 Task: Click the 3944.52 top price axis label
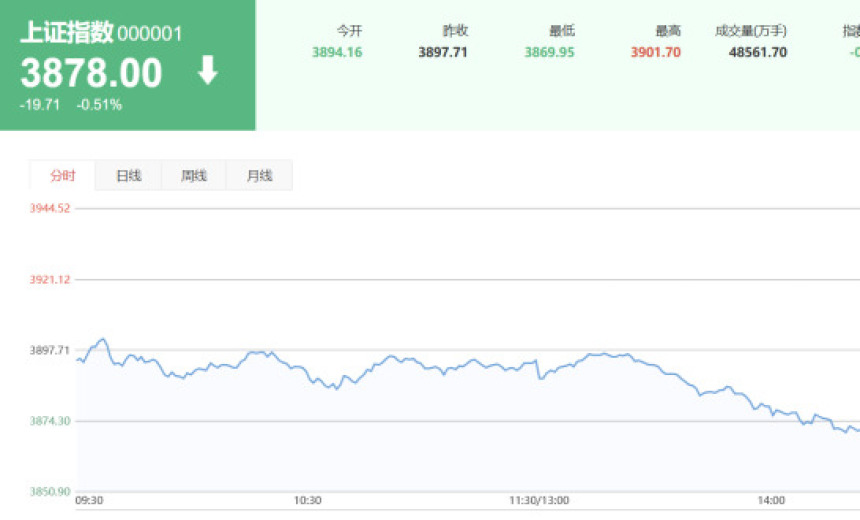click(50, 208)
